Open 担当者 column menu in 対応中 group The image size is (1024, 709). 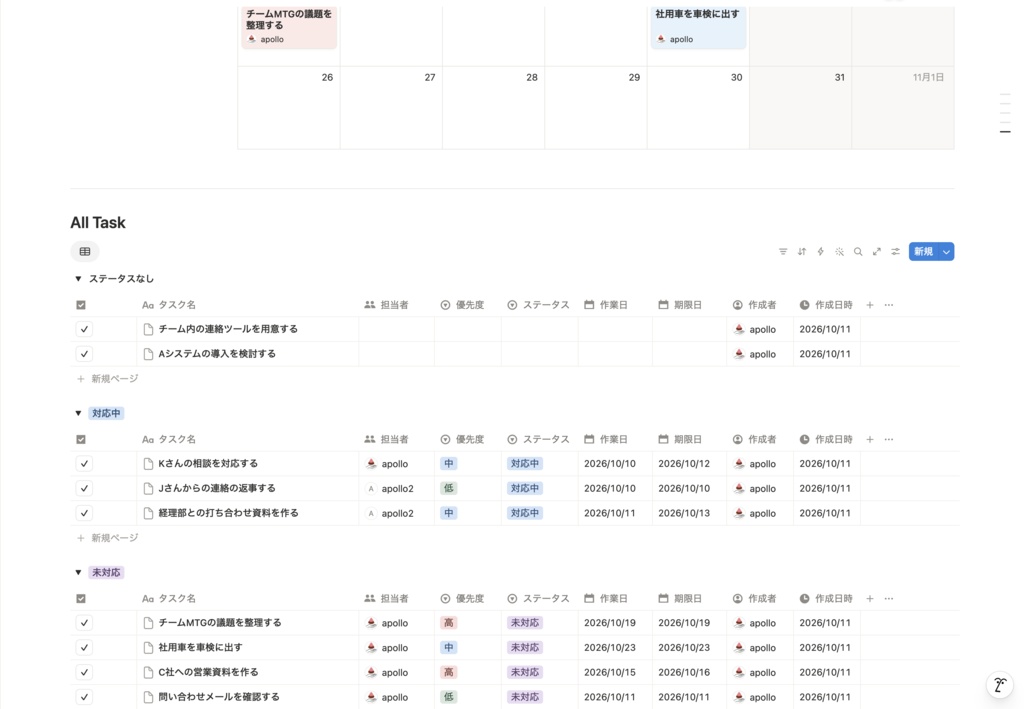(387, 439)
